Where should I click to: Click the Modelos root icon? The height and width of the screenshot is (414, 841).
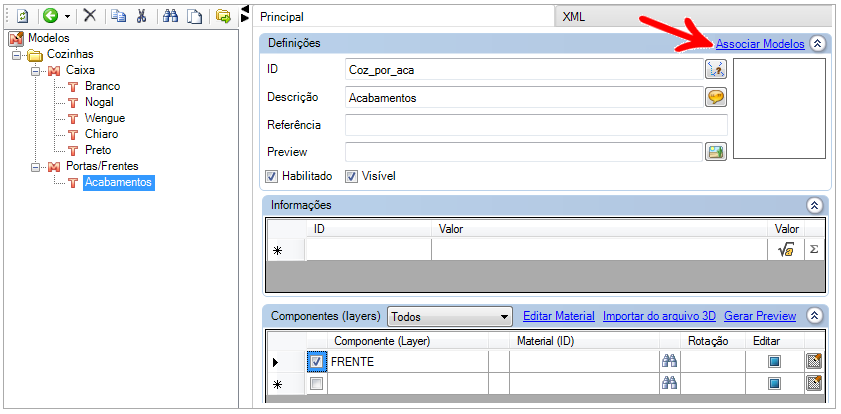coord(17,39)
